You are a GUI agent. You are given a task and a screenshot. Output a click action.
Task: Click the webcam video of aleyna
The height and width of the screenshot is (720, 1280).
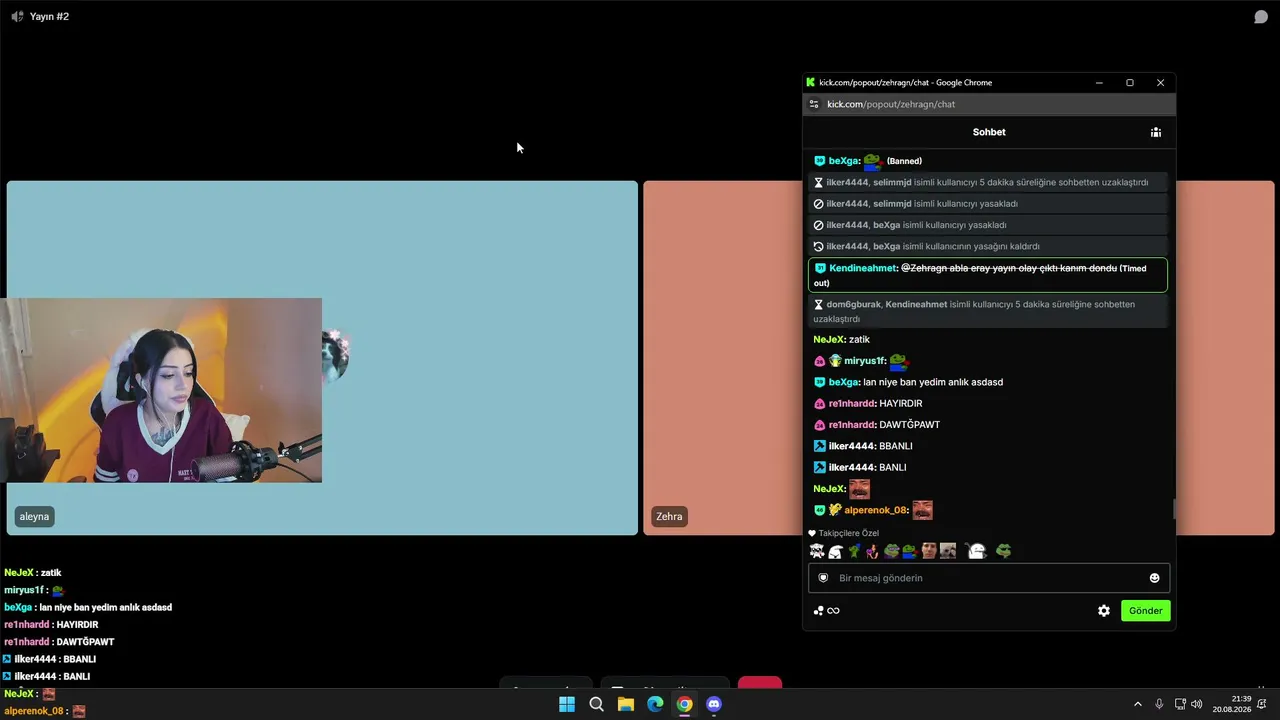coord(161,390)
